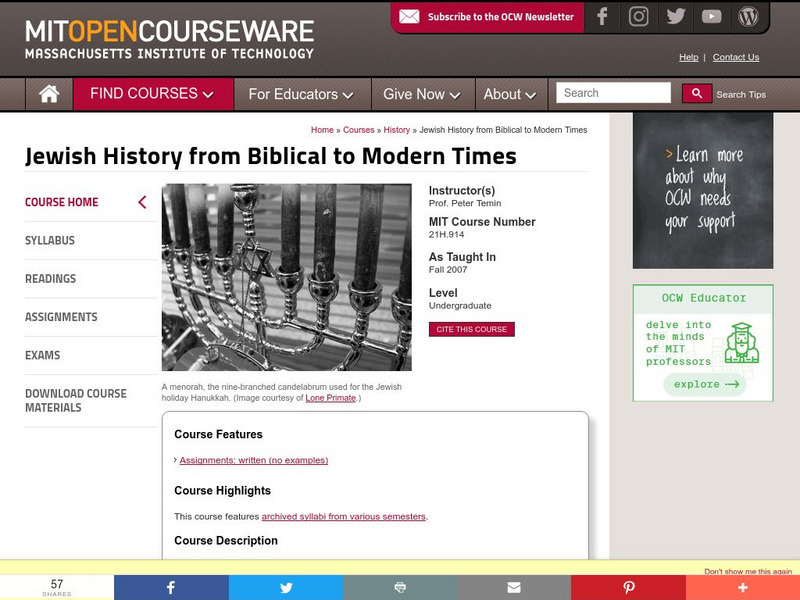Pin this course using the Pinterest icon

click(628, 587)
